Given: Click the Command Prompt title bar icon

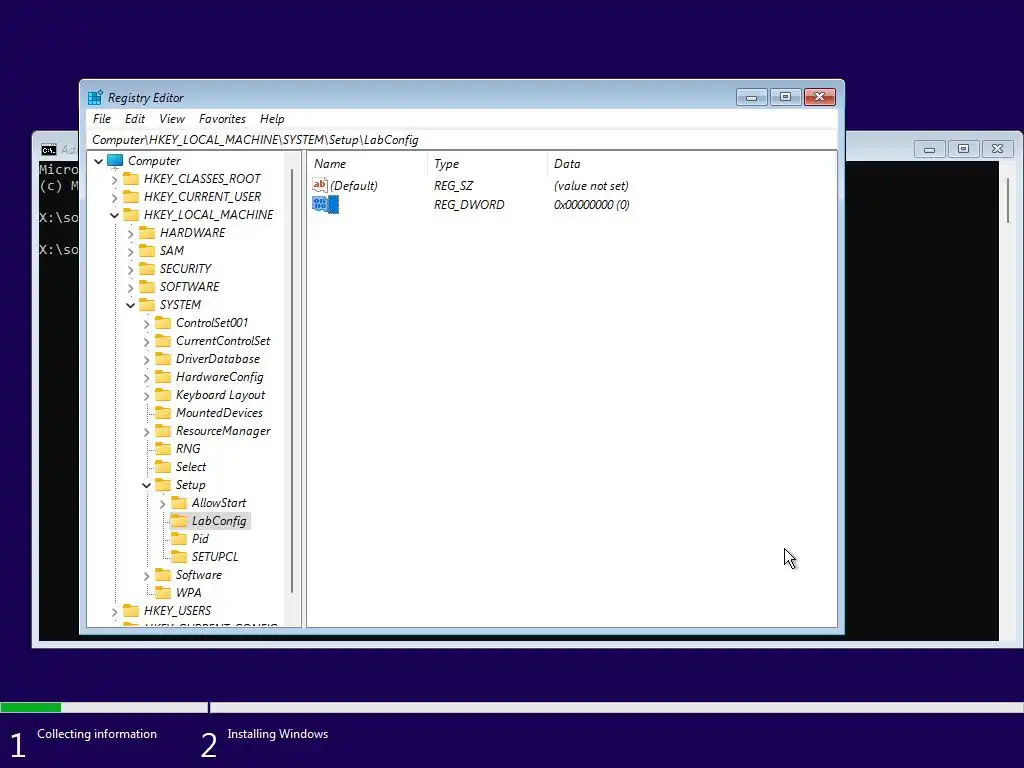Looking at the screenshot, I should (x=48, y=150).
